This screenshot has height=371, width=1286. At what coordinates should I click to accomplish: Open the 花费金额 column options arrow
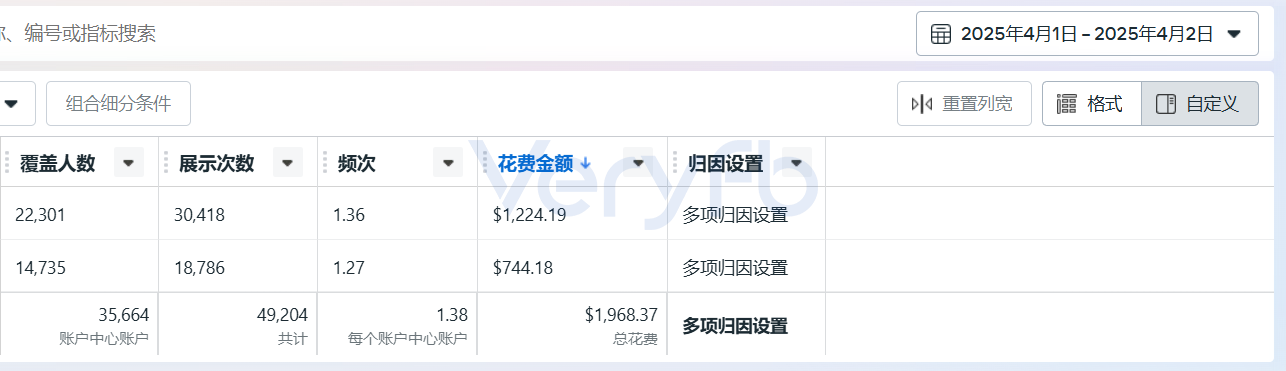[x=638, y=163]
